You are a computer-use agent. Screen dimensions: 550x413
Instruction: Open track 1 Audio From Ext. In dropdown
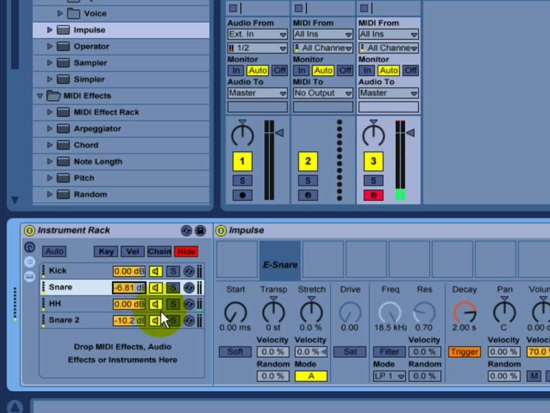[x=257, y=34]
